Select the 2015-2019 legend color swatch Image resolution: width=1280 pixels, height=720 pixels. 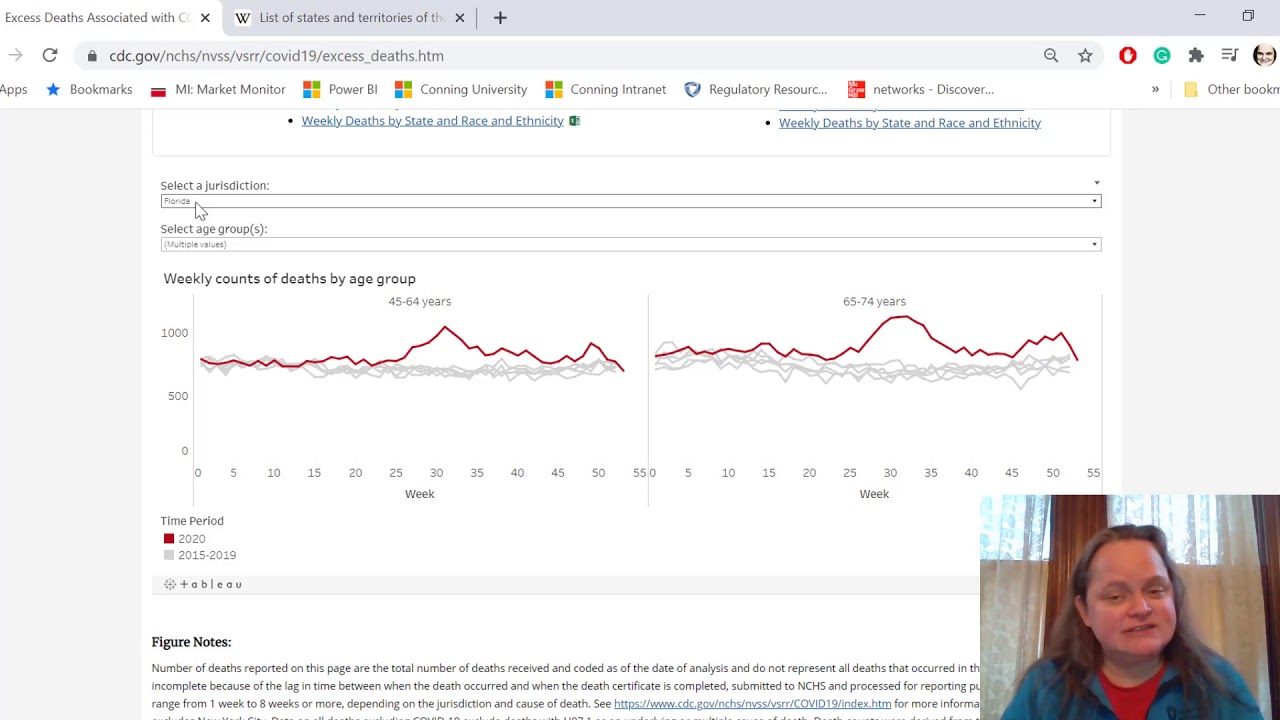pyautogui.click(x=169, y=555)
